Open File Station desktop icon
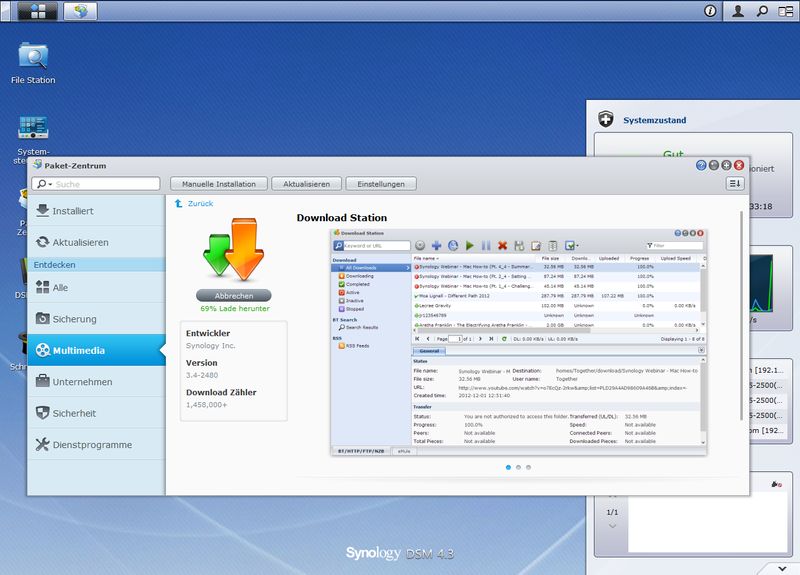 (33, 64)
